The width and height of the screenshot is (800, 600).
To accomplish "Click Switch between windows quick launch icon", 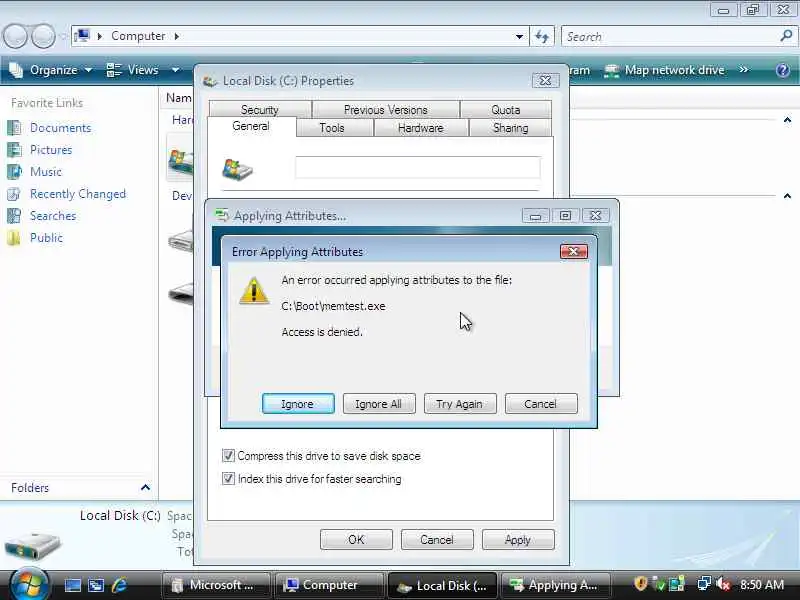I will point(96,585).
